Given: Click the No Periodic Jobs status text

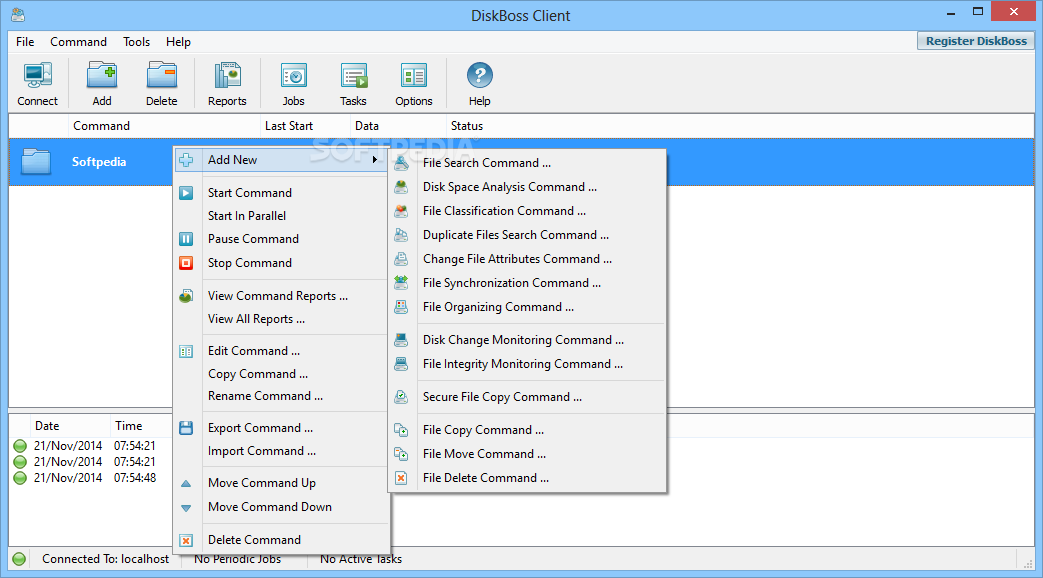Looking at the screenshot, I should (x=237, y=559).
